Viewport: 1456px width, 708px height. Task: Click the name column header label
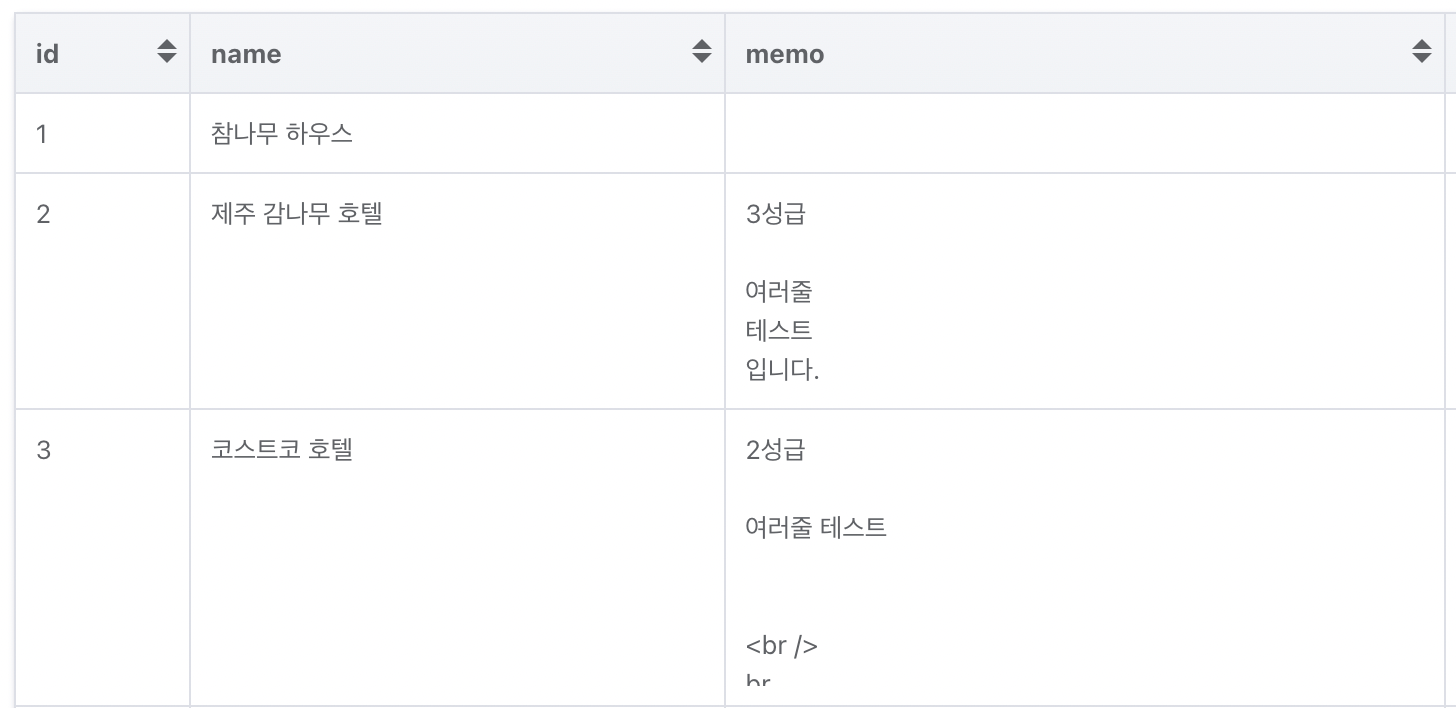(246, 54)
